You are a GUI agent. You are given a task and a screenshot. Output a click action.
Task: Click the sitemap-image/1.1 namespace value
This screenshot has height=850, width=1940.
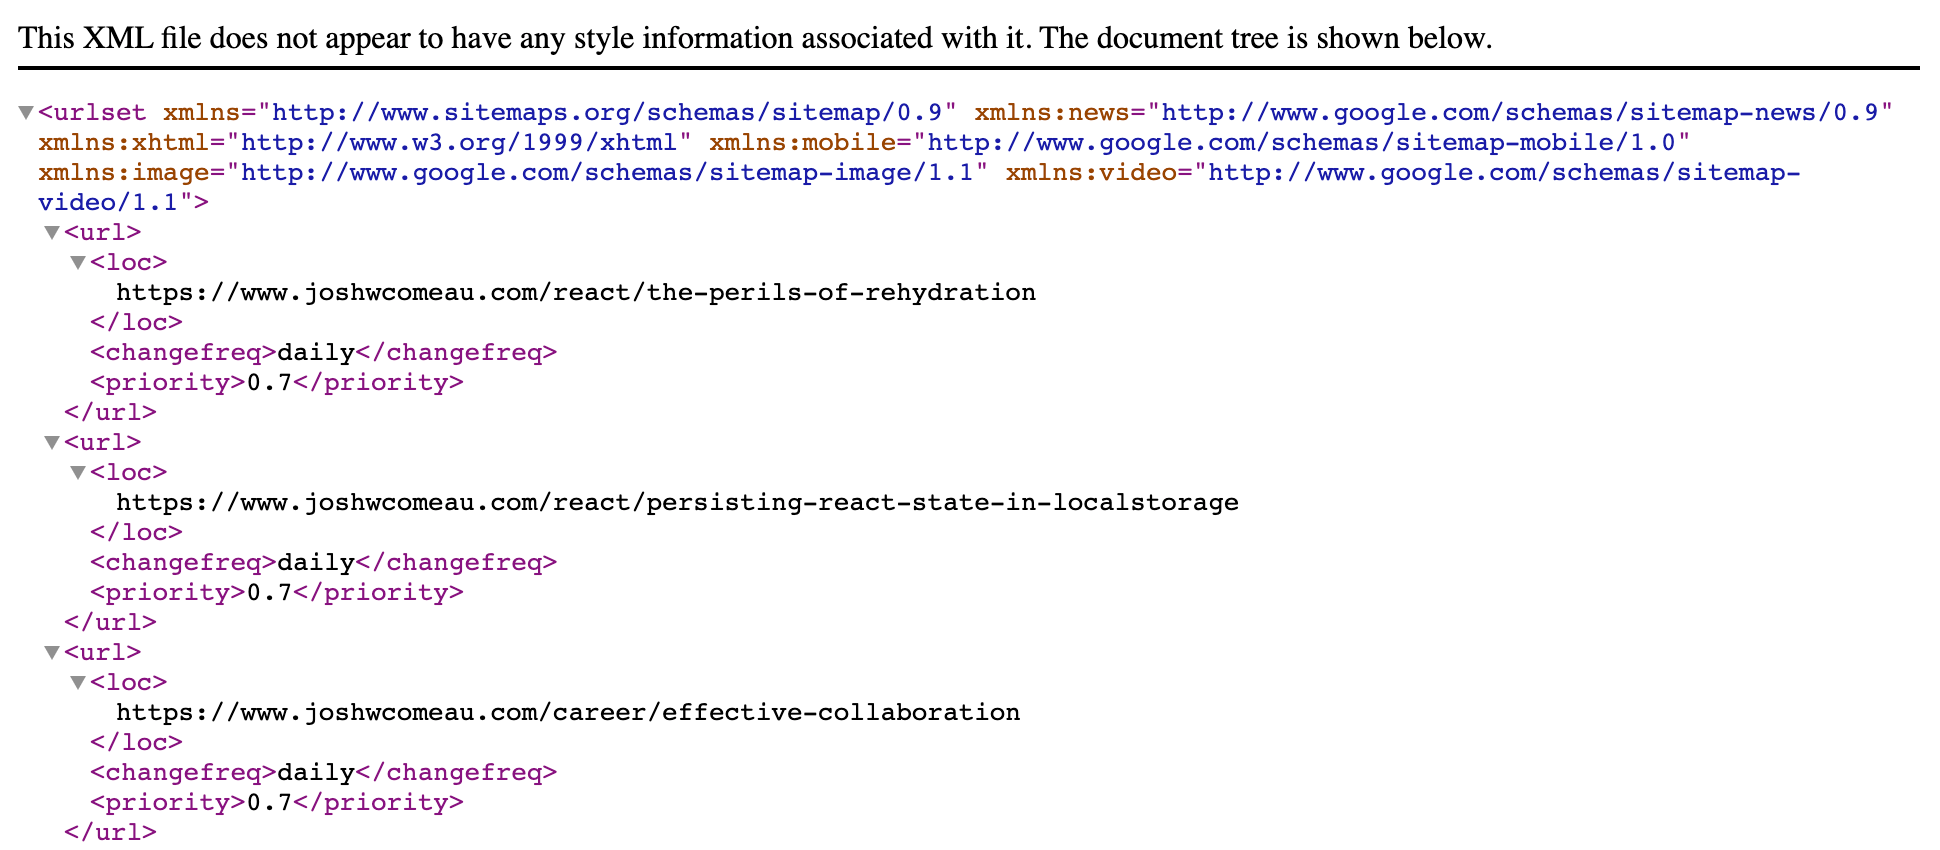[607, 172]
